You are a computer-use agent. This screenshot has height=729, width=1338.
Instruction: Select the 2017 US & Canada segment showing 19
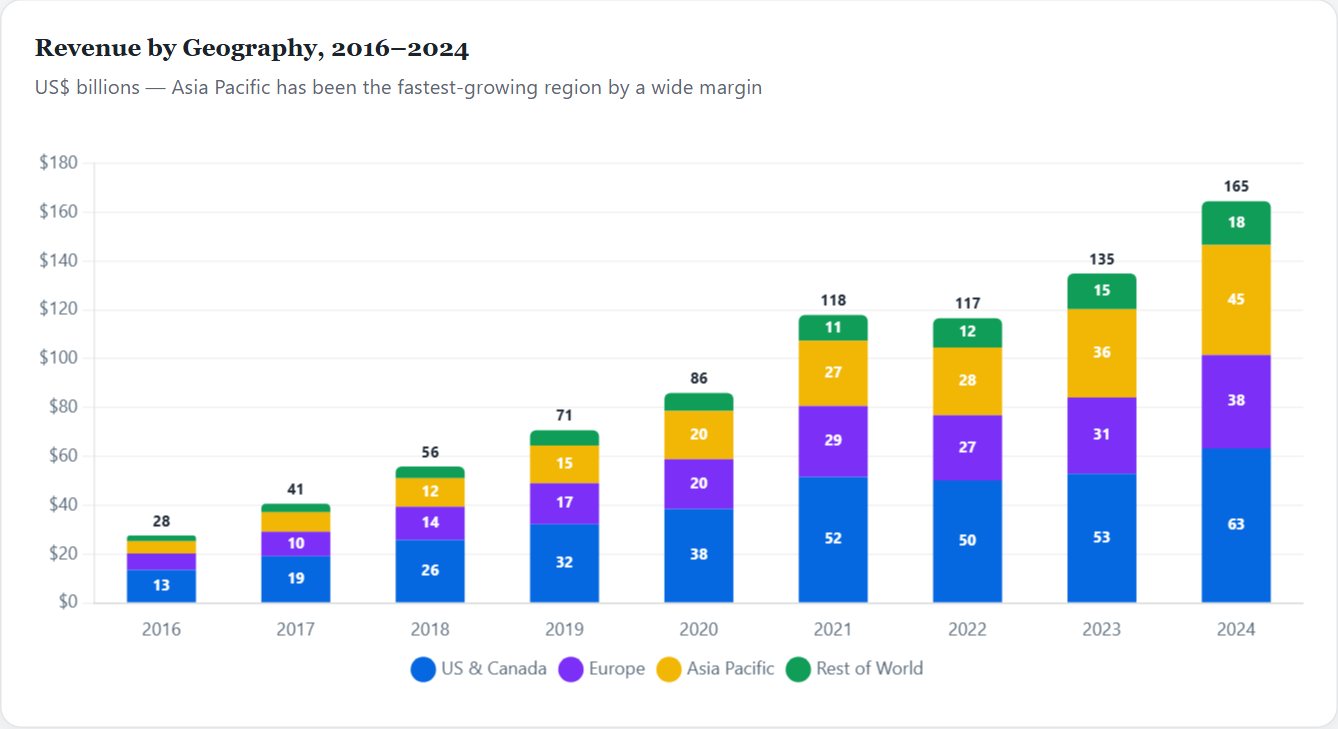point(296,579)
